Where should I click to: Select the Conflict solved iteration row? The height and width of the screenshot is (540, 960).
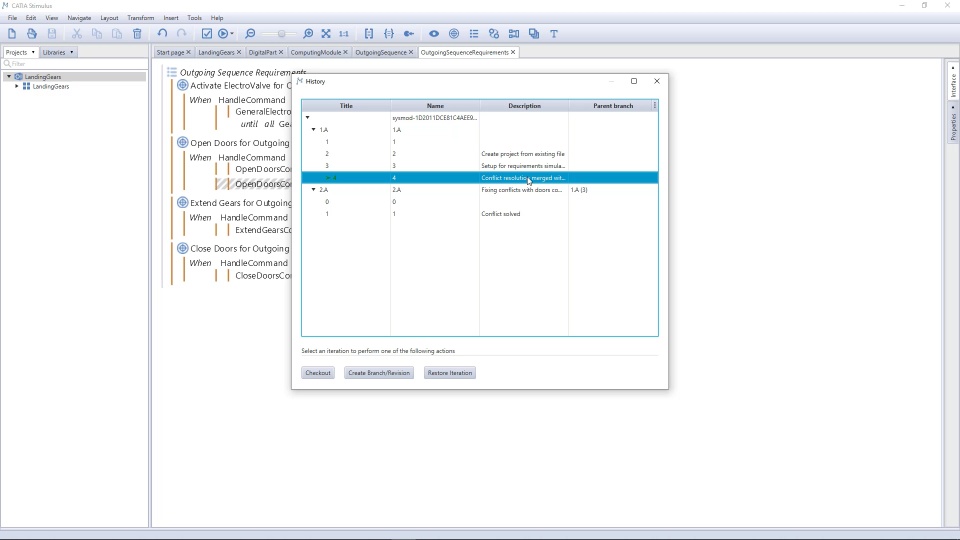coord(479,214)
